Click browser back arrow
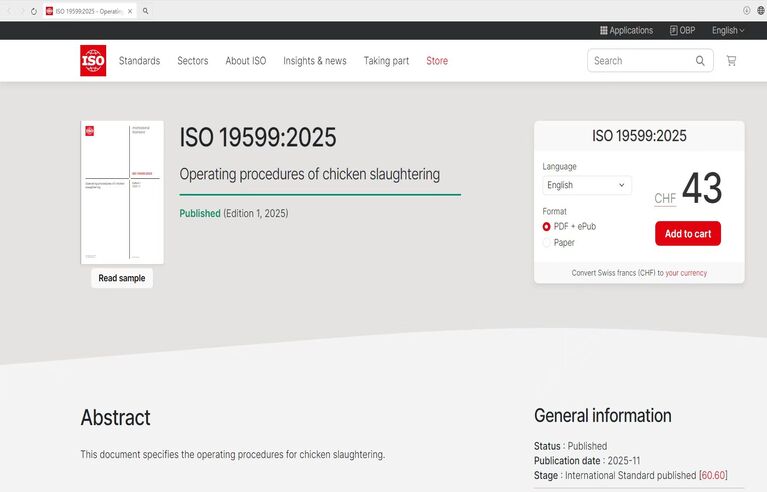 (x=9, y=11)
